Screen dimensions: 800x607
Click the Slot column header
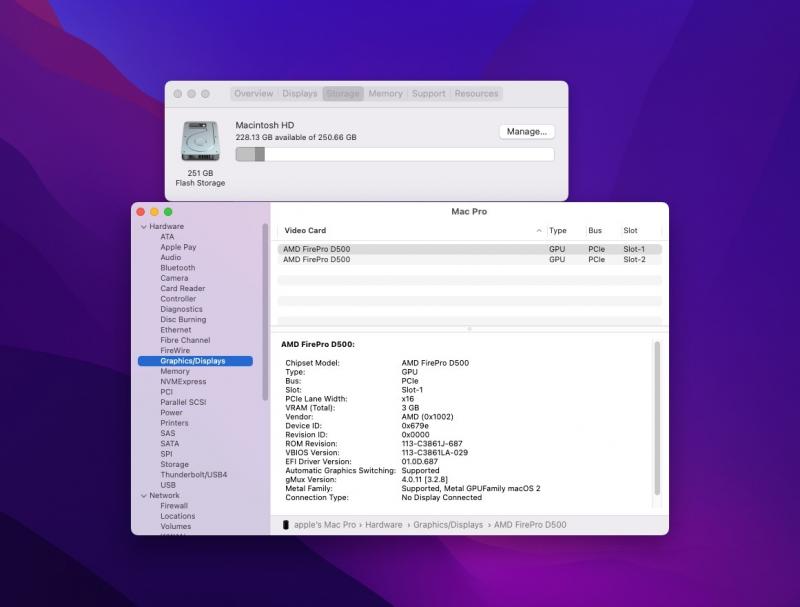[x=630, y=231]
